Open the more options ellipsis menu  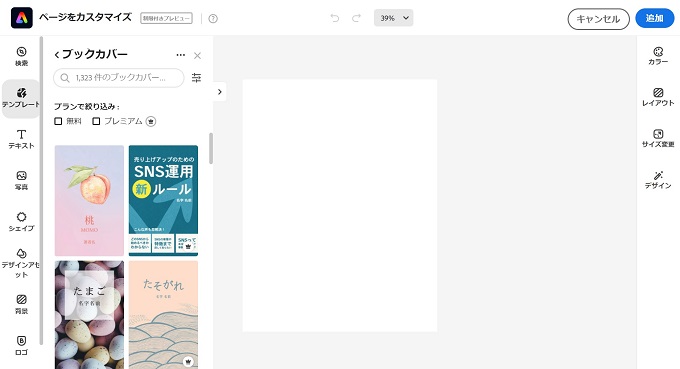(181, 55)
